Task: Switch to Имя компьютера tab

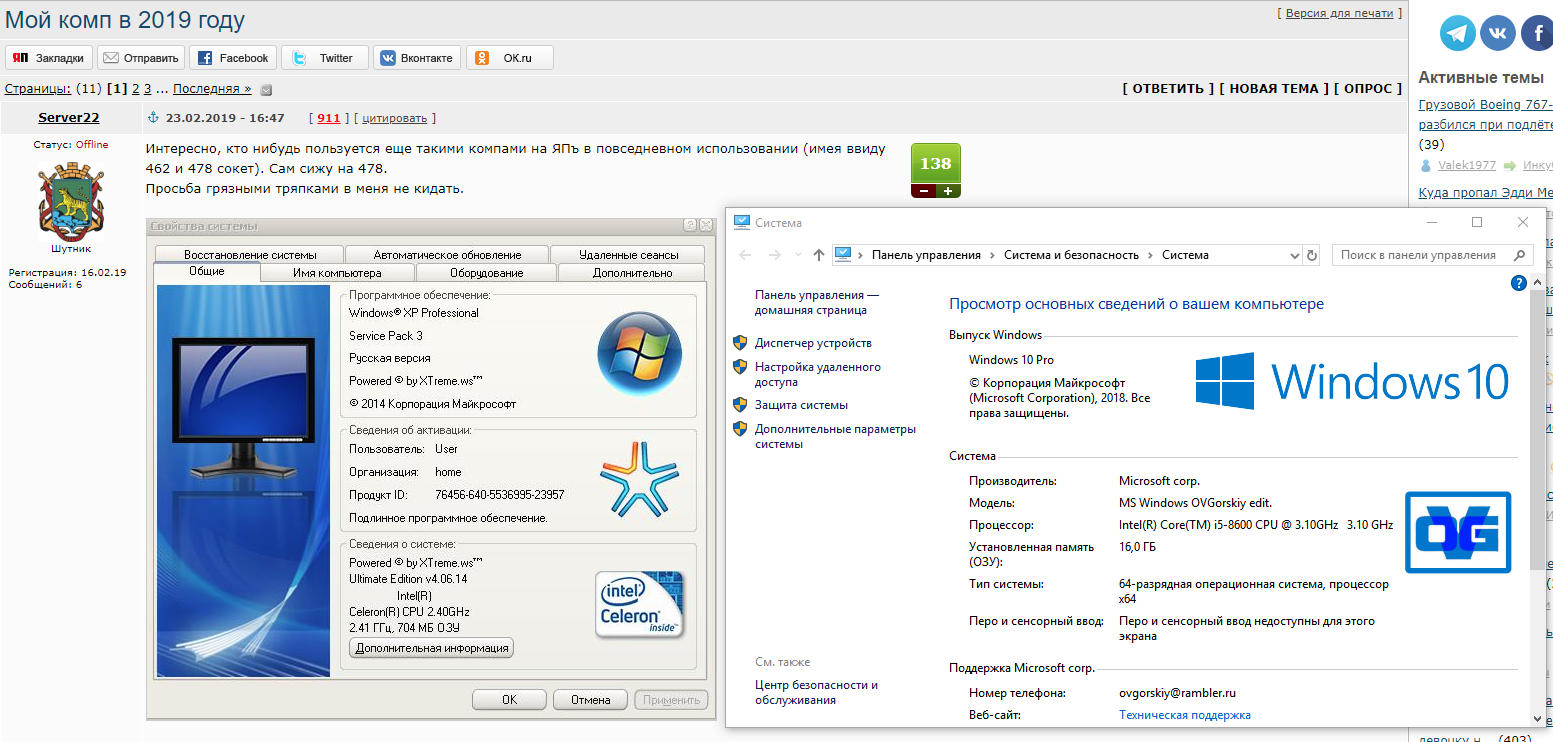Action: point(337,273)
